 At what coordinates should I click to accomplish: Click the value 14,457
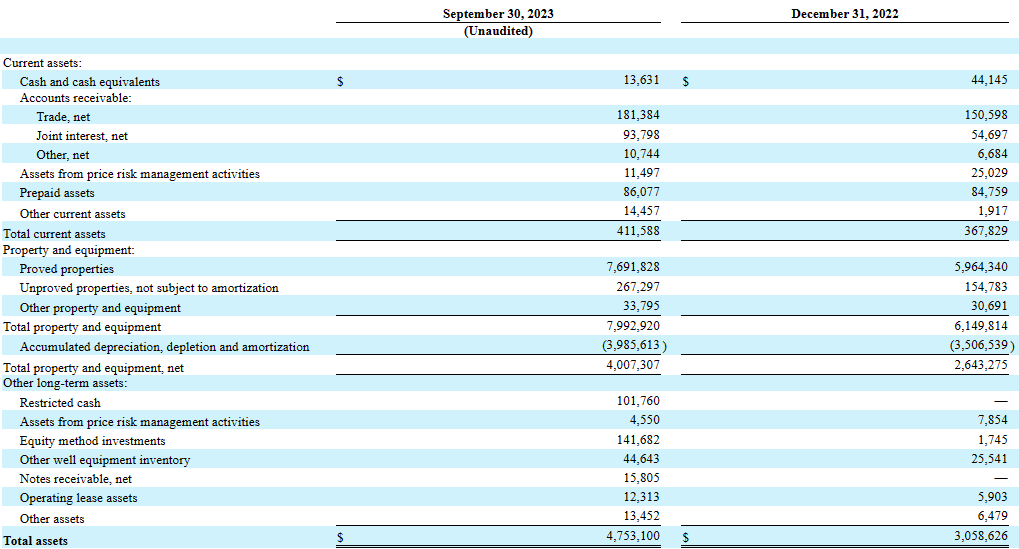641,211
